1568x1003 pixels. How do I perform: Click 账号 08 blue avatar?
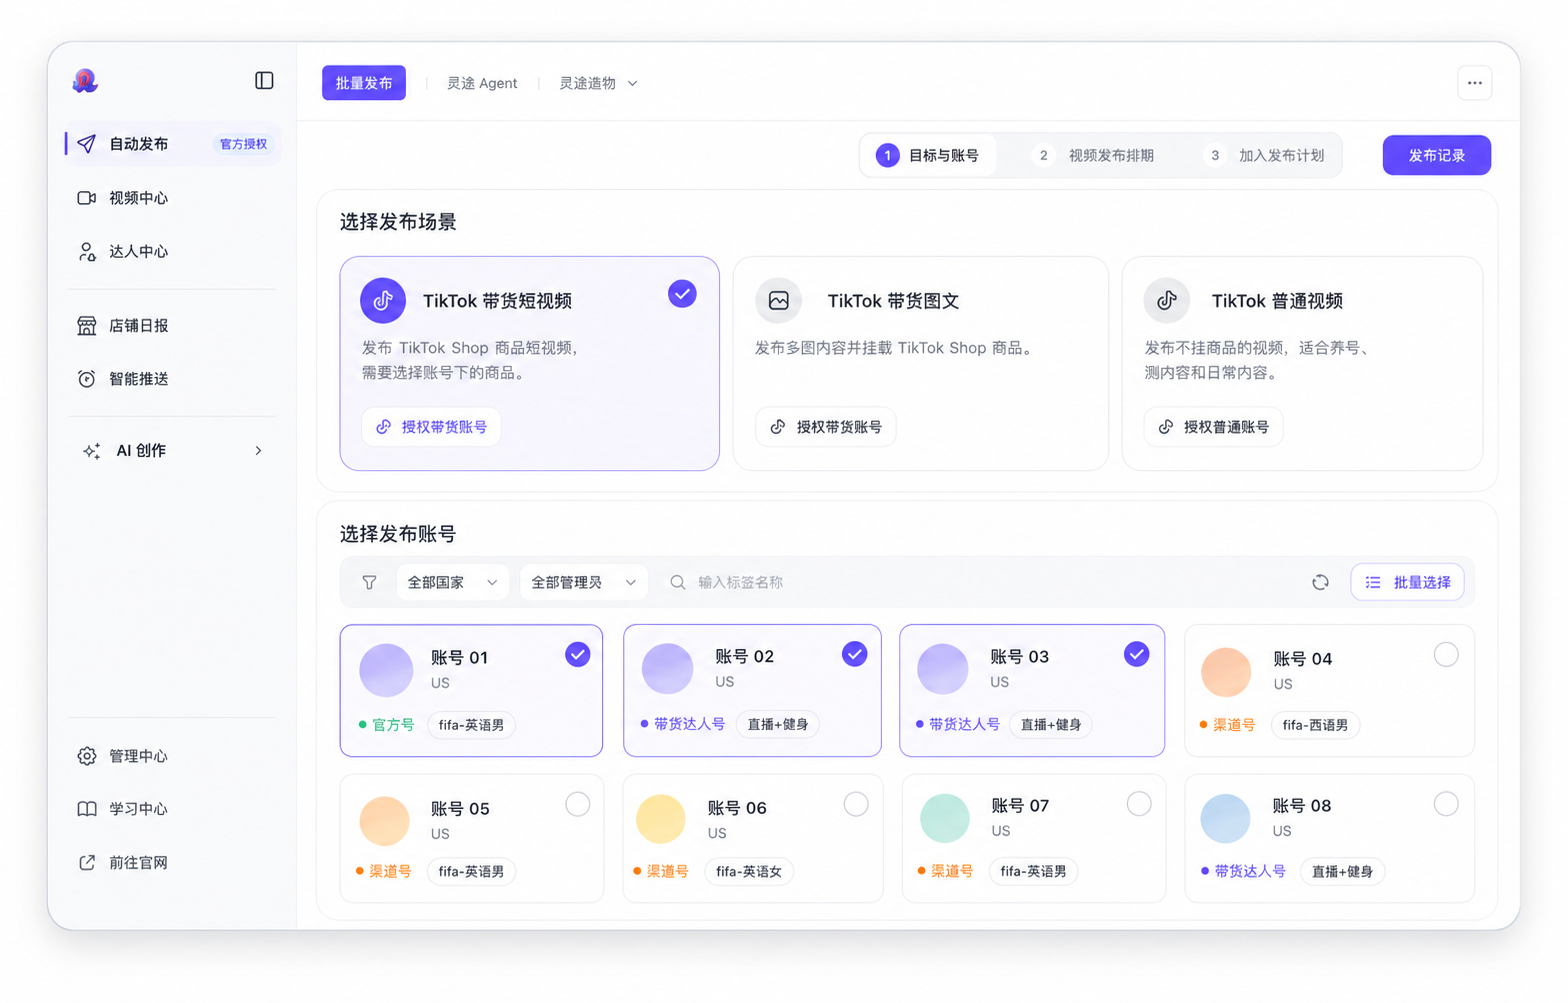click(x=1226, y=819)
